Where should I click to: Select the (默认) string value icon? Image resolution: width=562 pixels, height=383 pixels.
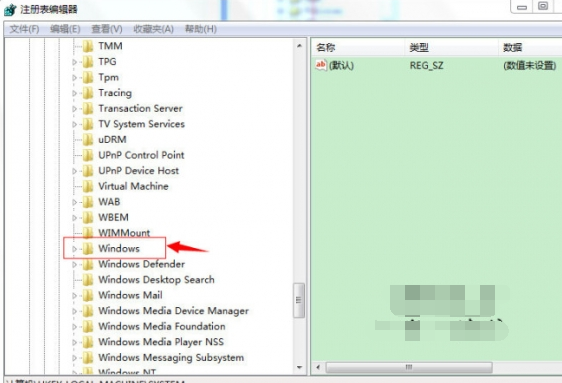point(321,65)
